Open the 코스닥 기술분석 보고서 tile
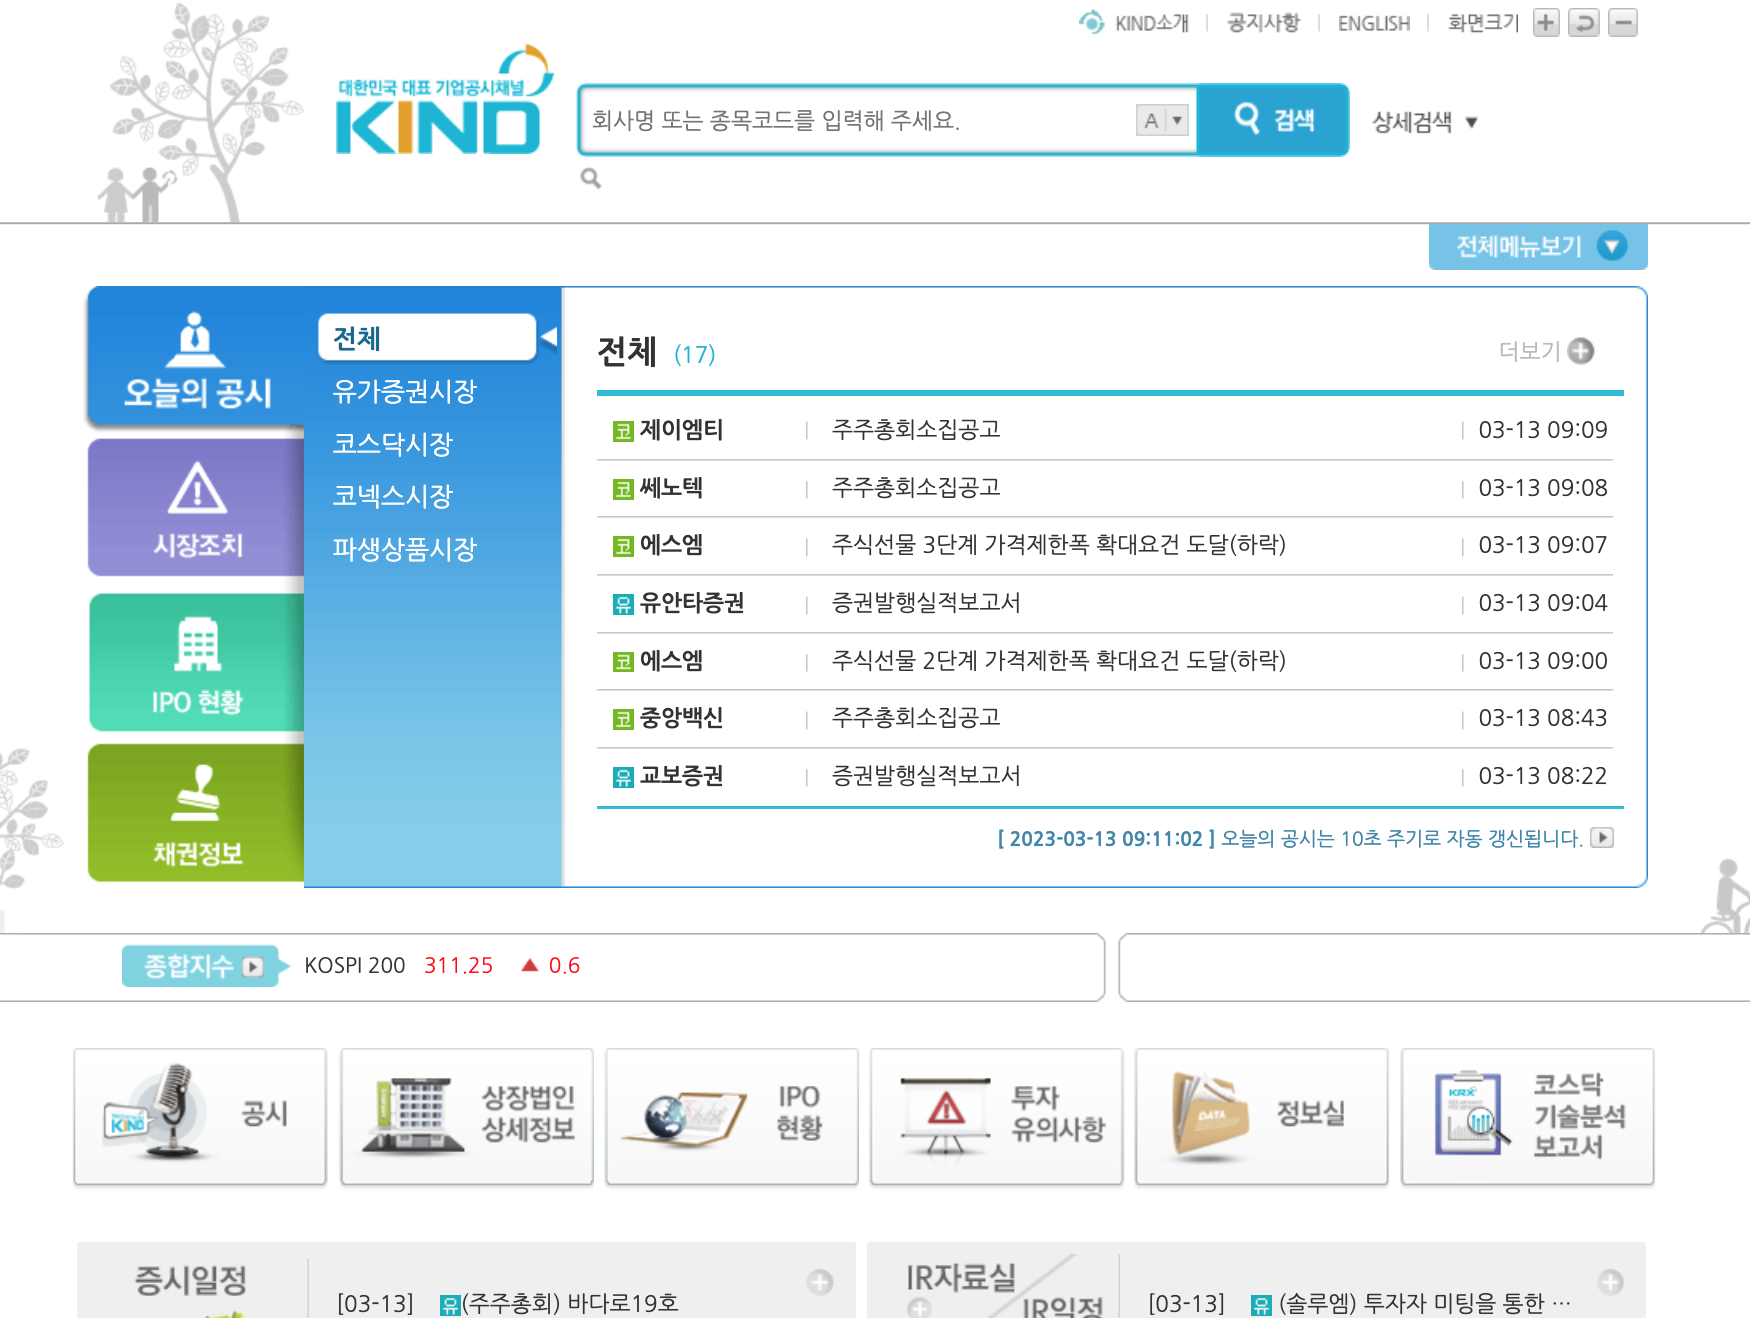1750x1318 pixels. 1528,1116
